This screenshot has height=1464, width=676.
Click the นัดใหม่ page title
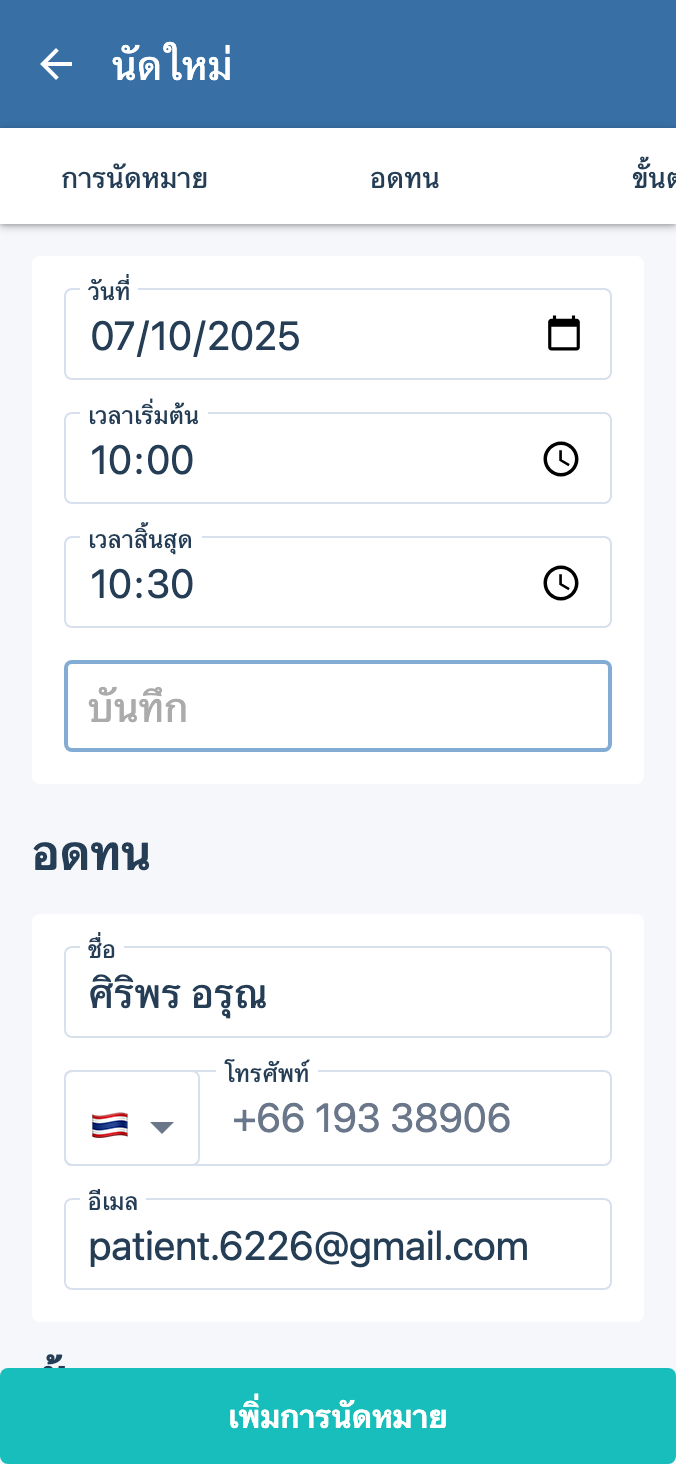tap(172, 66)
